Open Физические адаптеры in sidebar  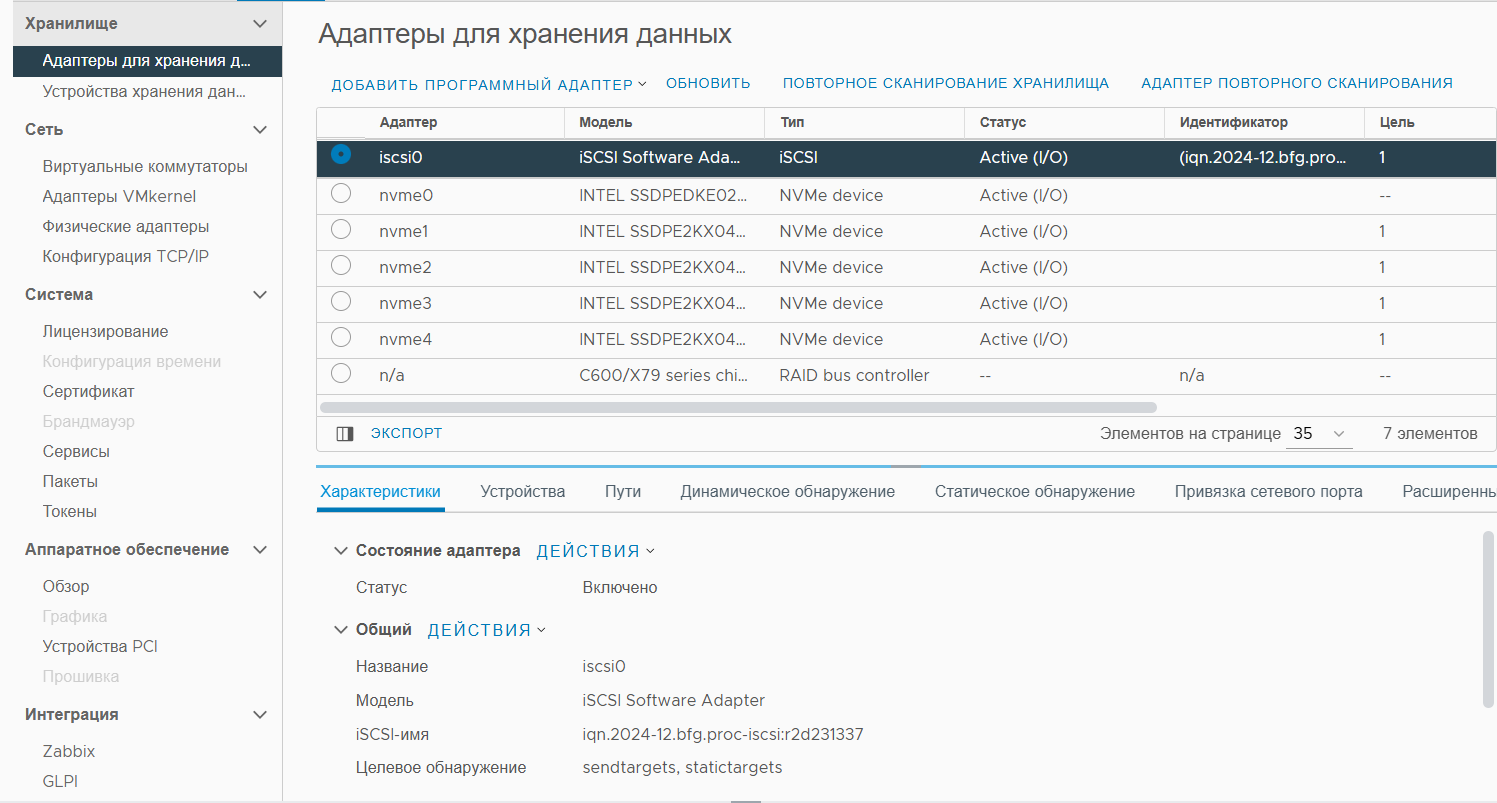(x=126, y=227)
